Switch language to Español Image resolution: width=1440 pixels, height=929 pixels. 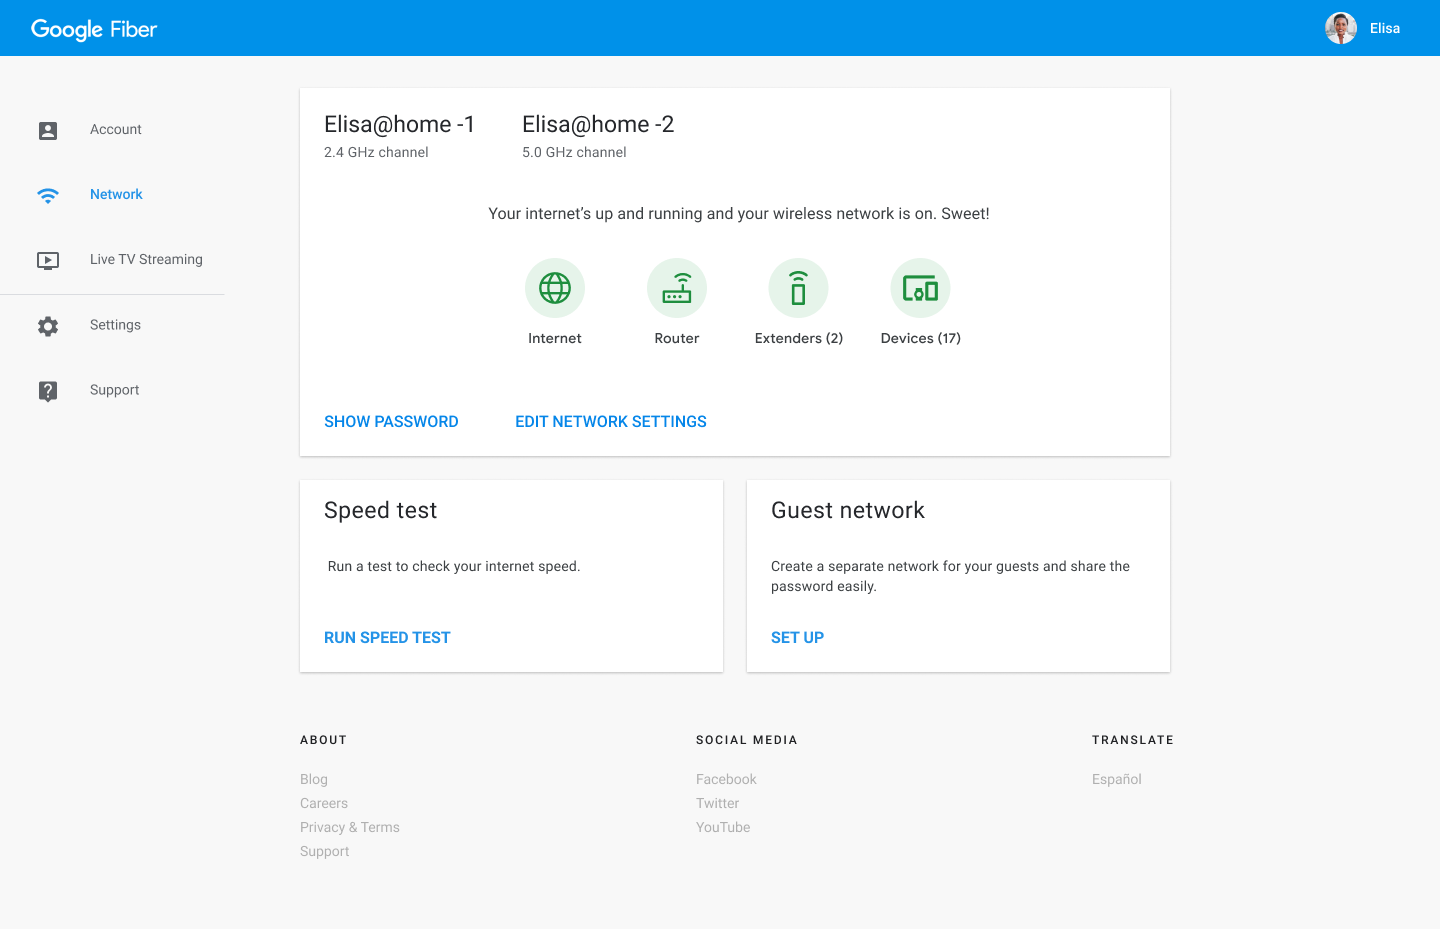coord(1117,779)
